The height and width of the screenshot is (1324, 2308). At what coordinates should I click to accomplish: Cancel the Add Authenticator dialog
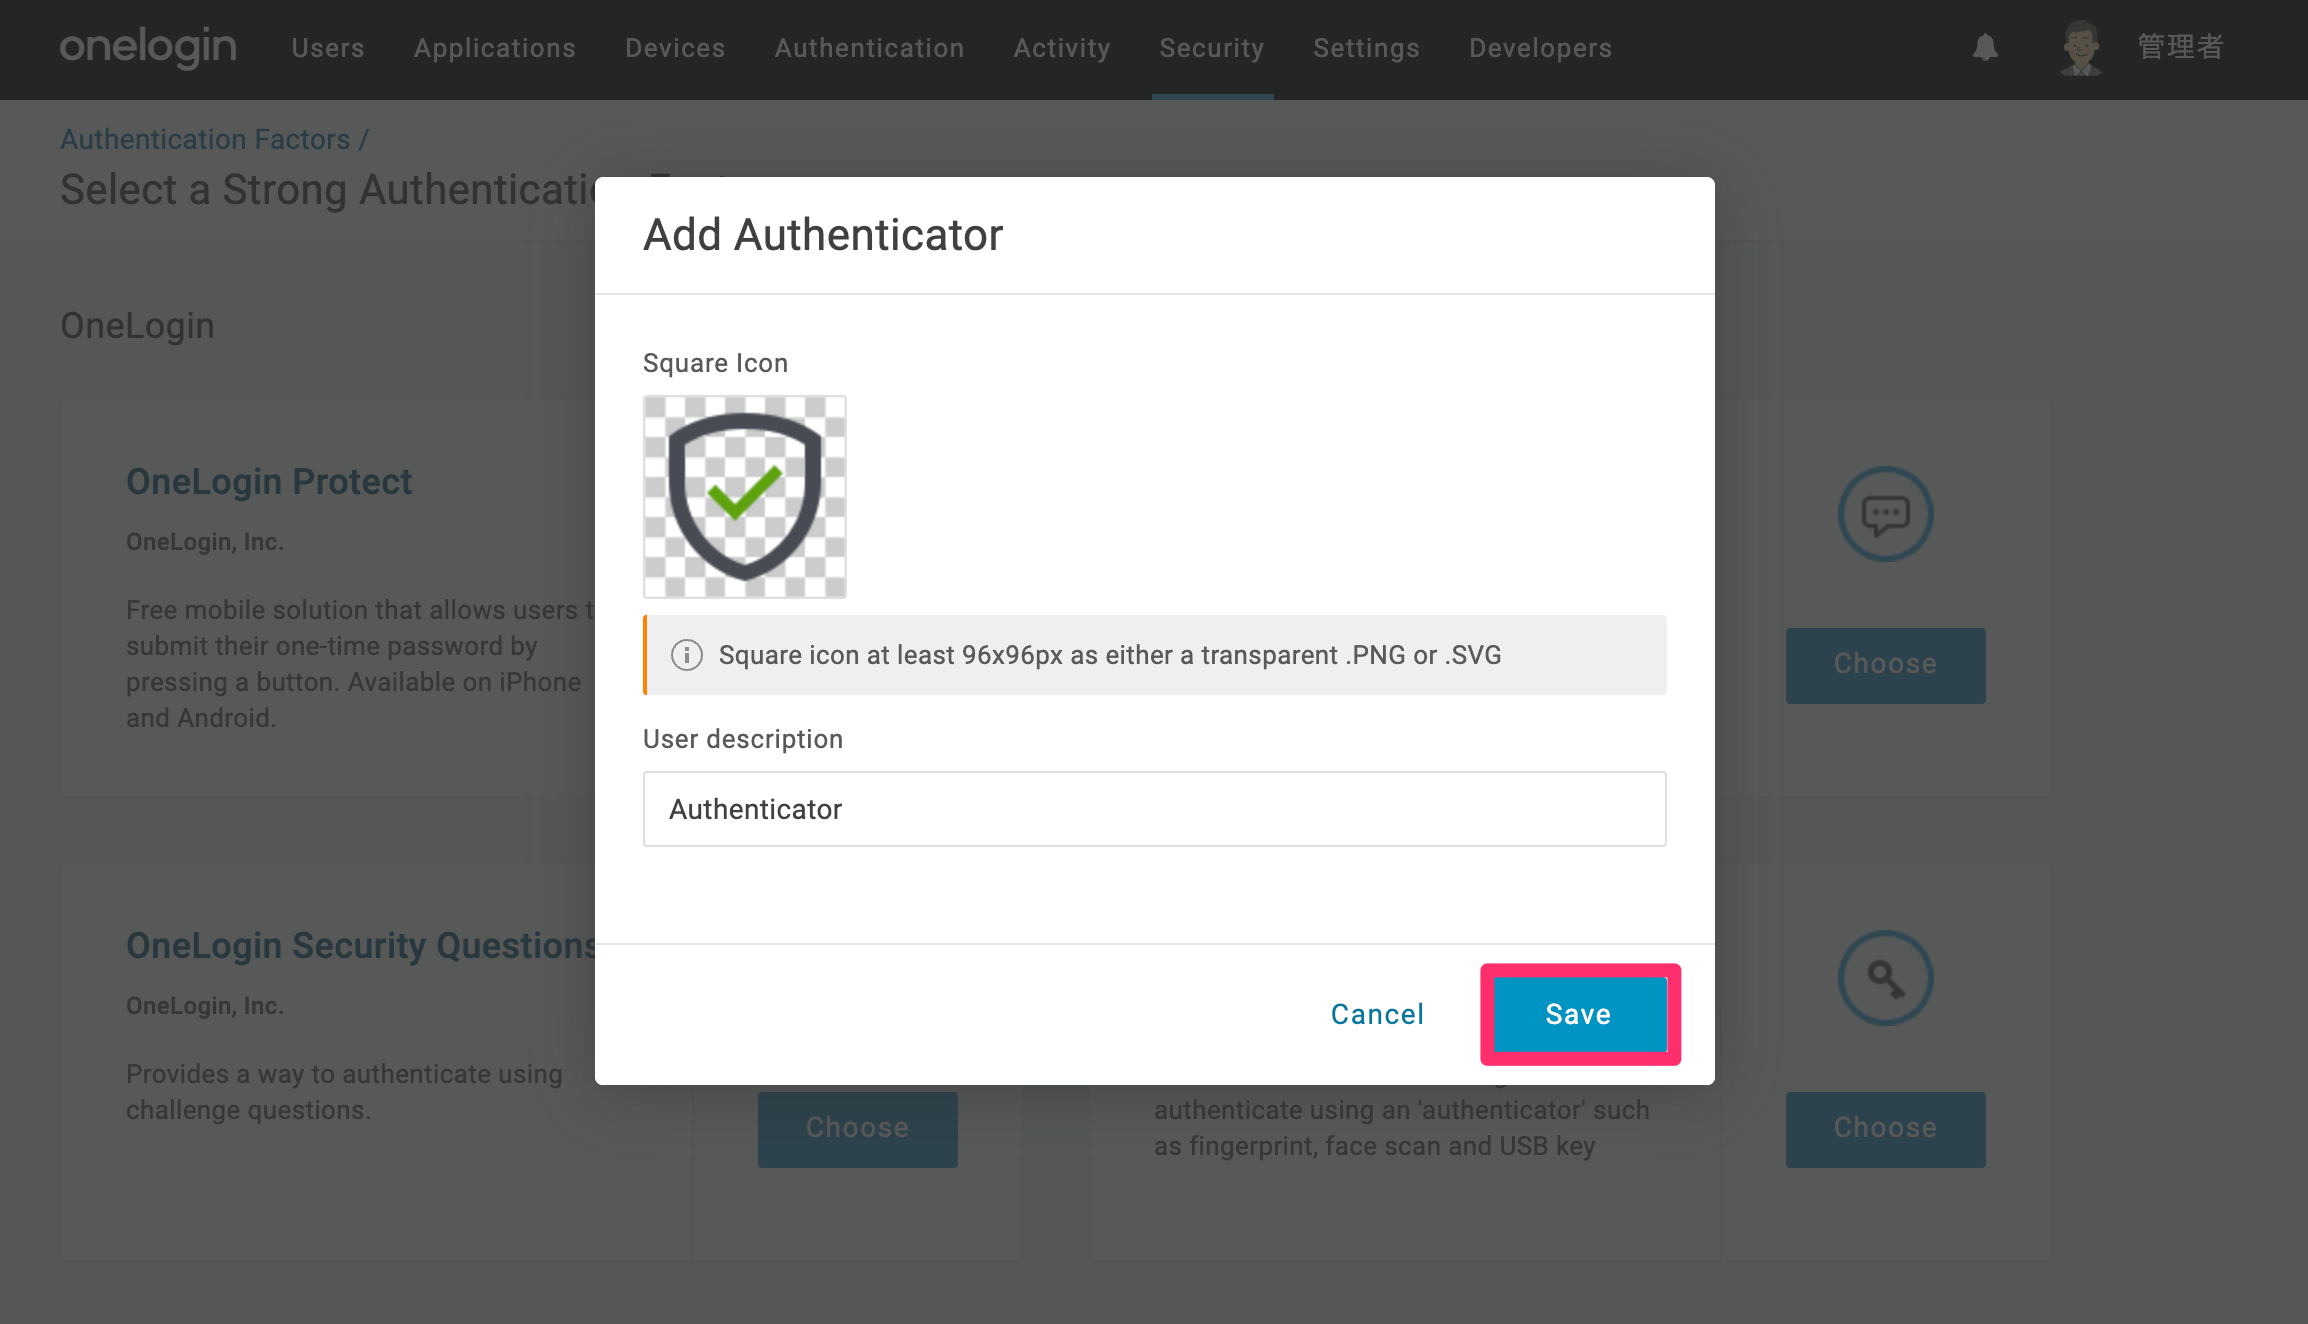tap(1377, 1014)
